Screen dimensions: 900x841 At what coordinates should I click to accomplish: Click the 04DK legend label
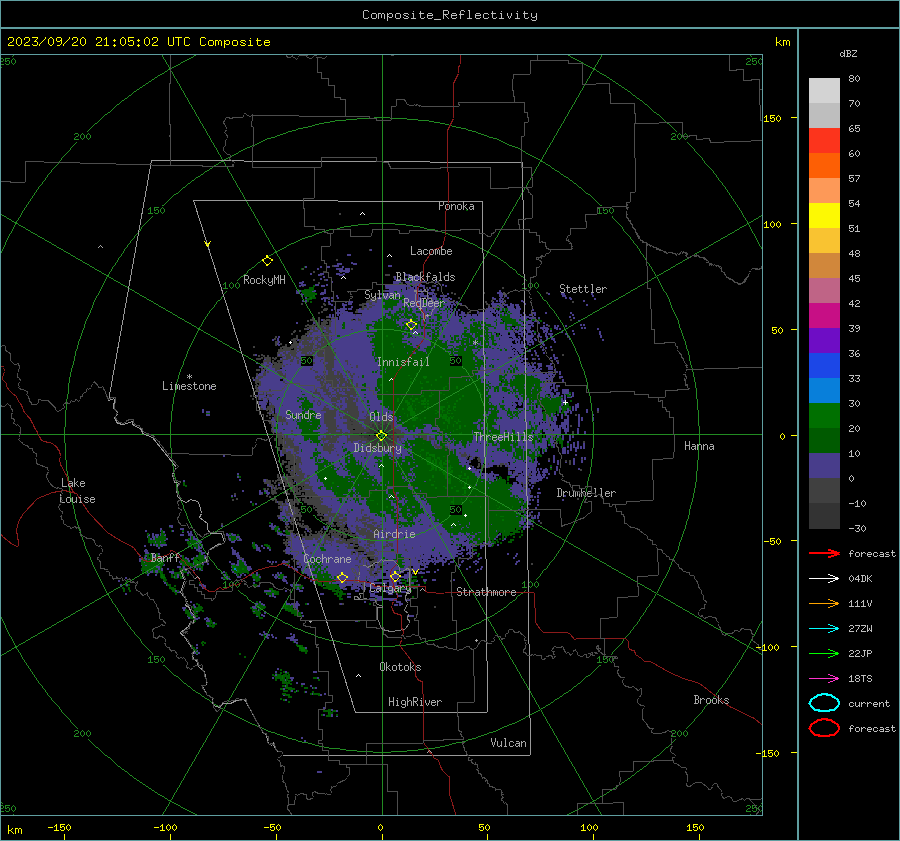point(860,578)
